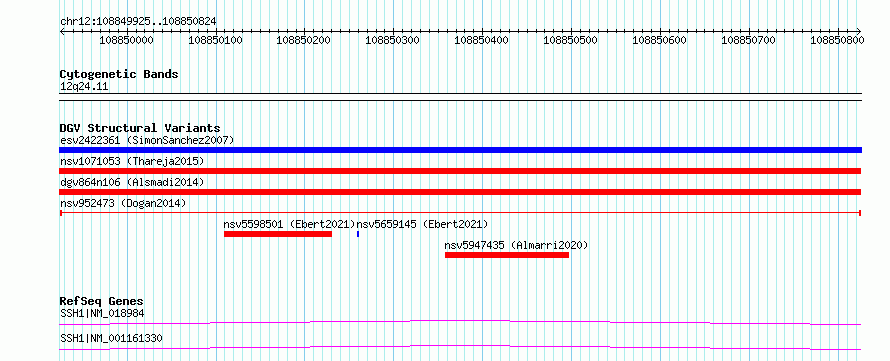Click ruler position 108850800
The width and height of the screenshot is (890, 361).
click(x=837, y=40)
